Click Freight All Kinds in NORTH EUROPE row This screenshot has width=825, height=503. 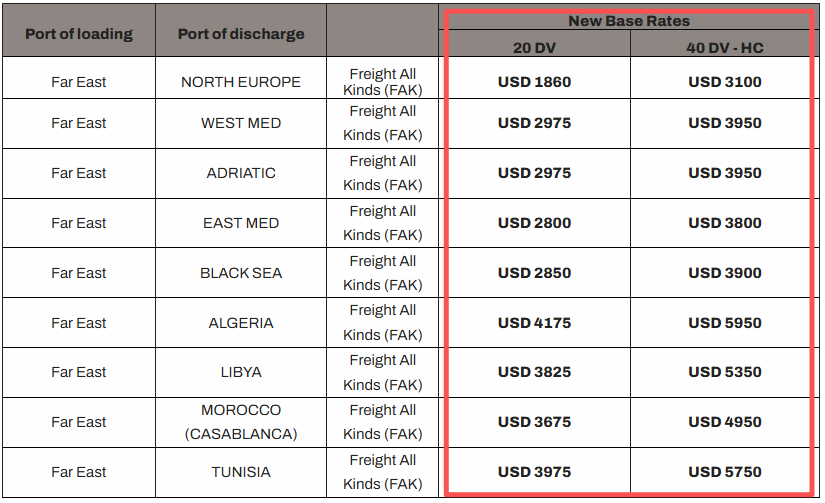pos(383,82)
